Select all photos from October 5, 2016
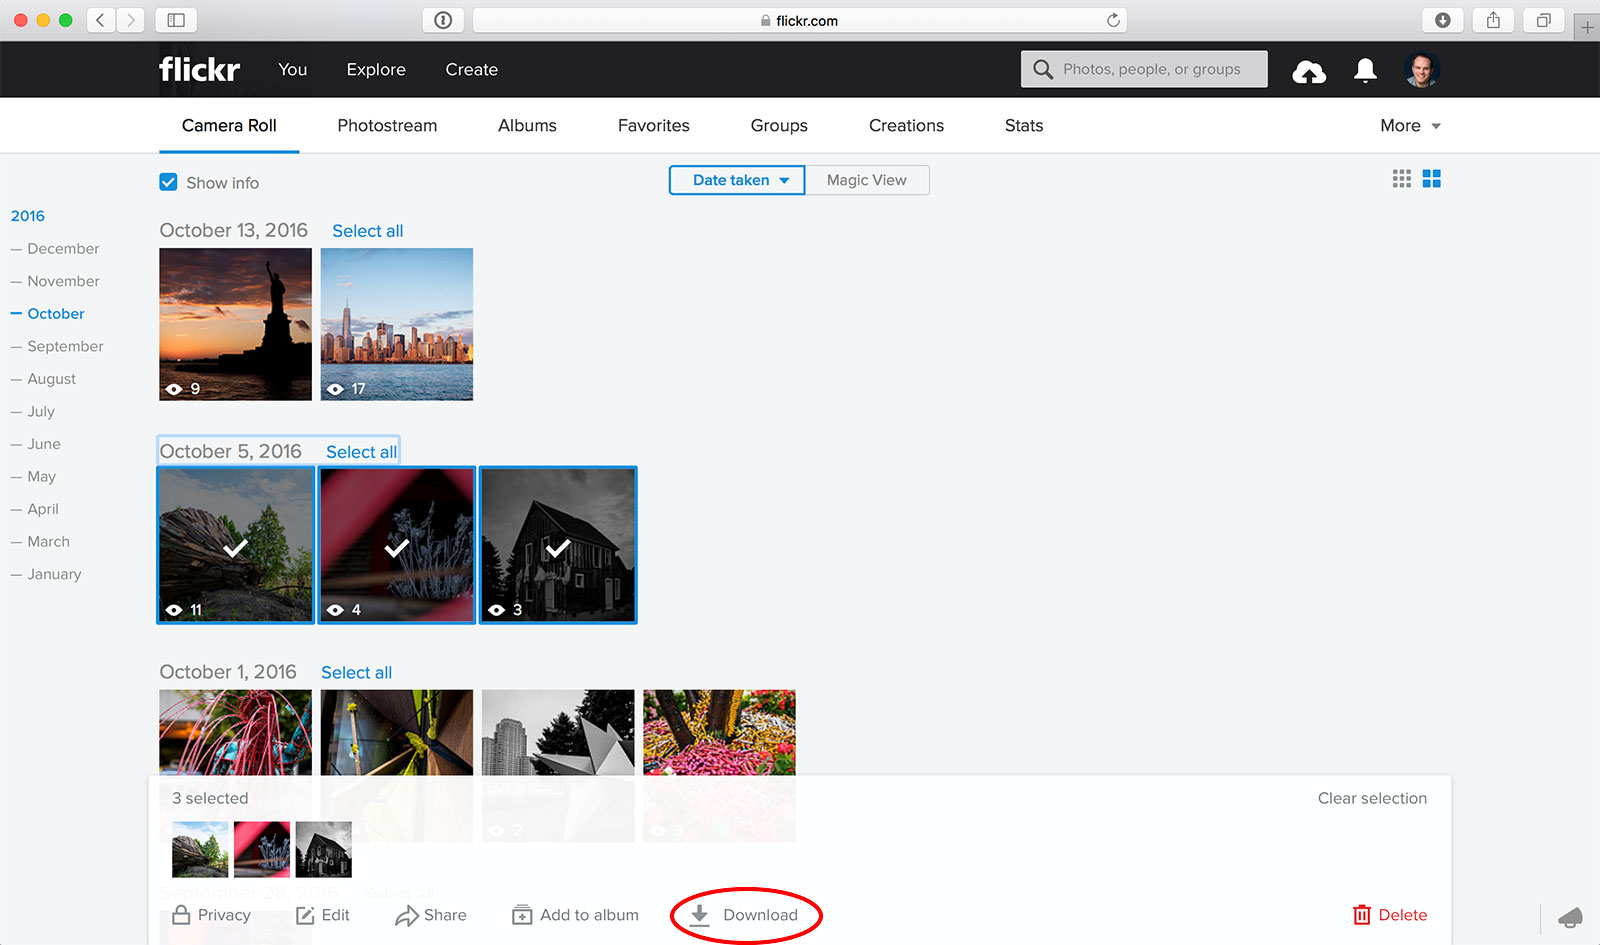Screen dimensions: 1600x945 (x=362, y=452)
